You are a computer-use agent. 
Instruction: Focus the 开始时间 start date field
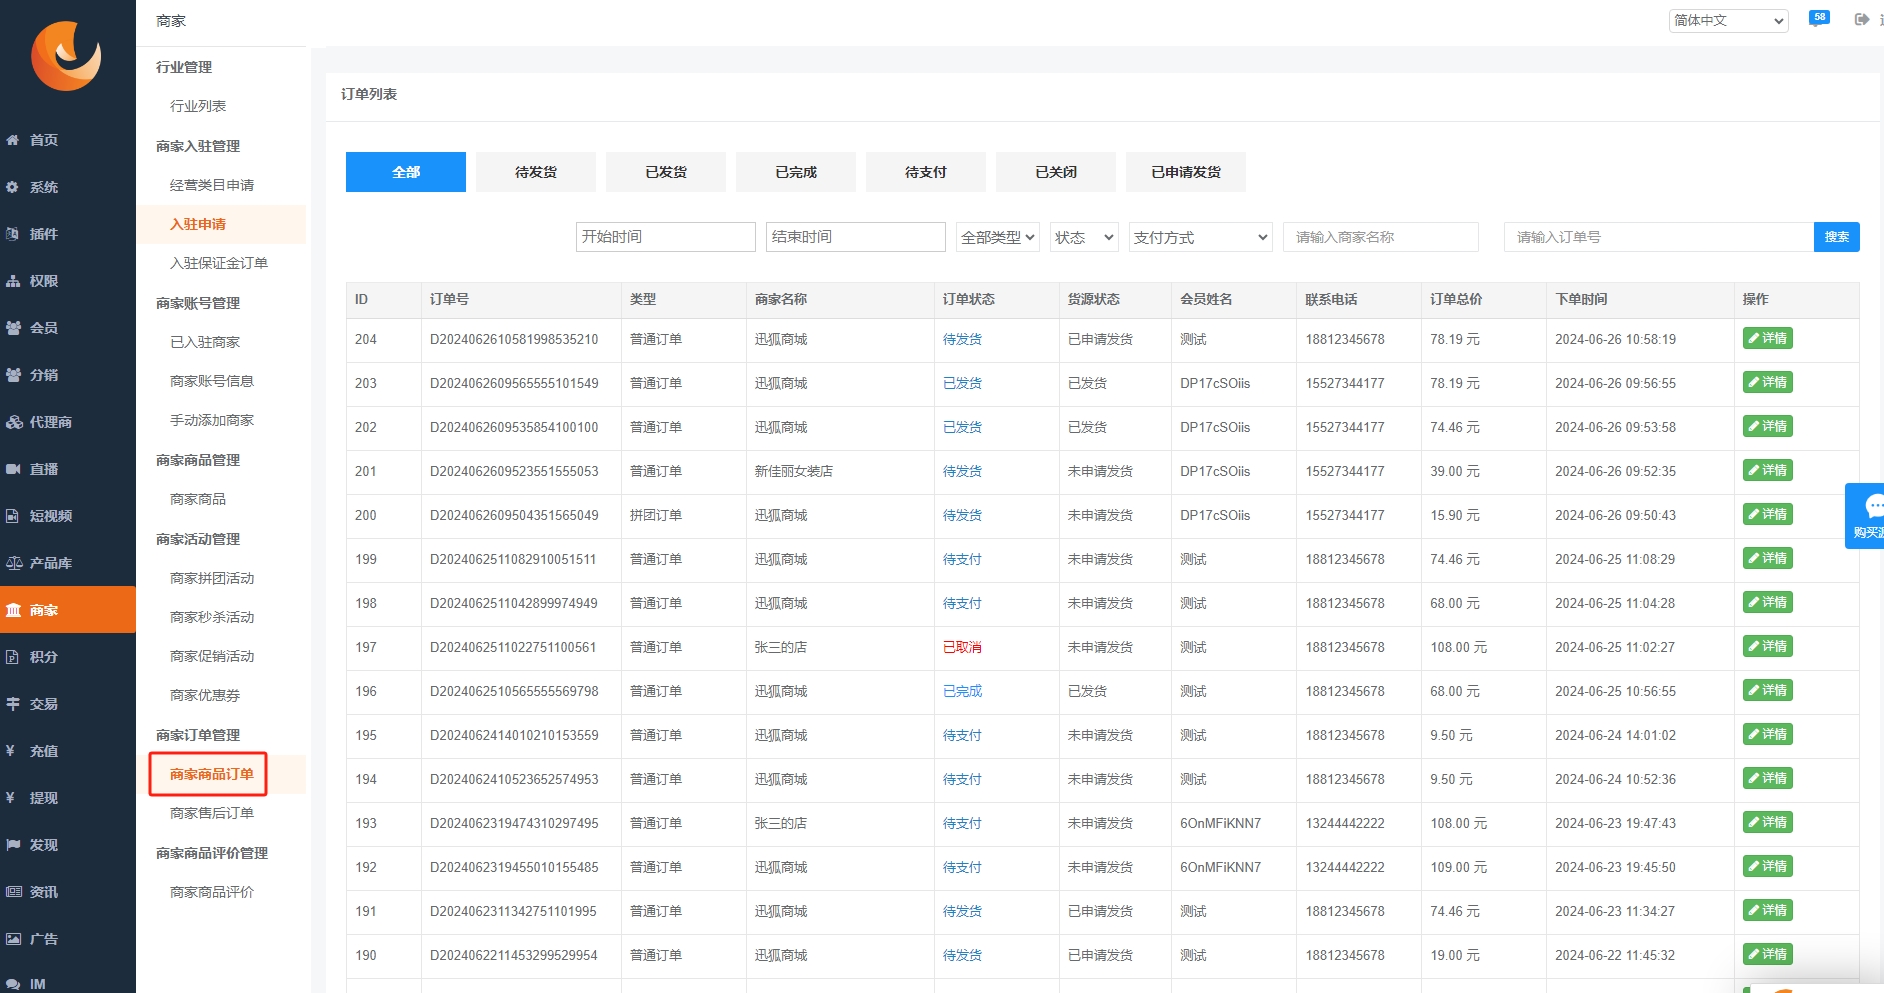(665, 237)
